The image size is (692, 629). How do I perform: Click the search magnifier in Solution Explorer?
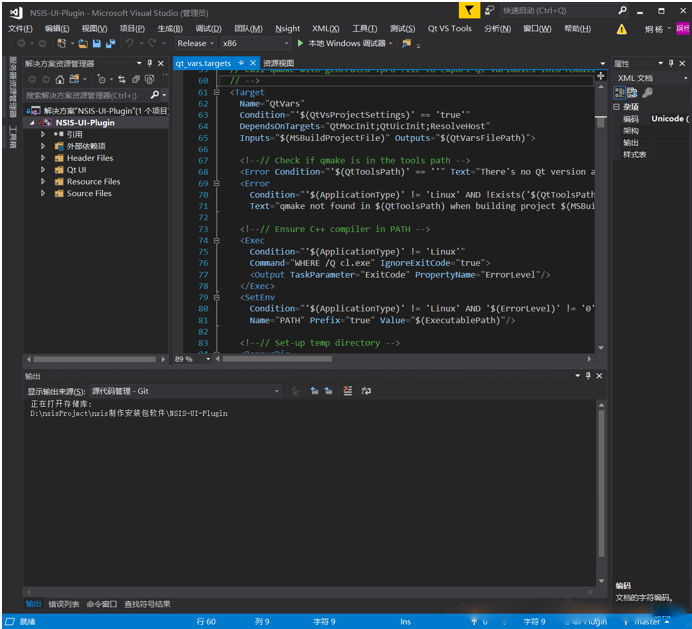(x=154, y=95)
